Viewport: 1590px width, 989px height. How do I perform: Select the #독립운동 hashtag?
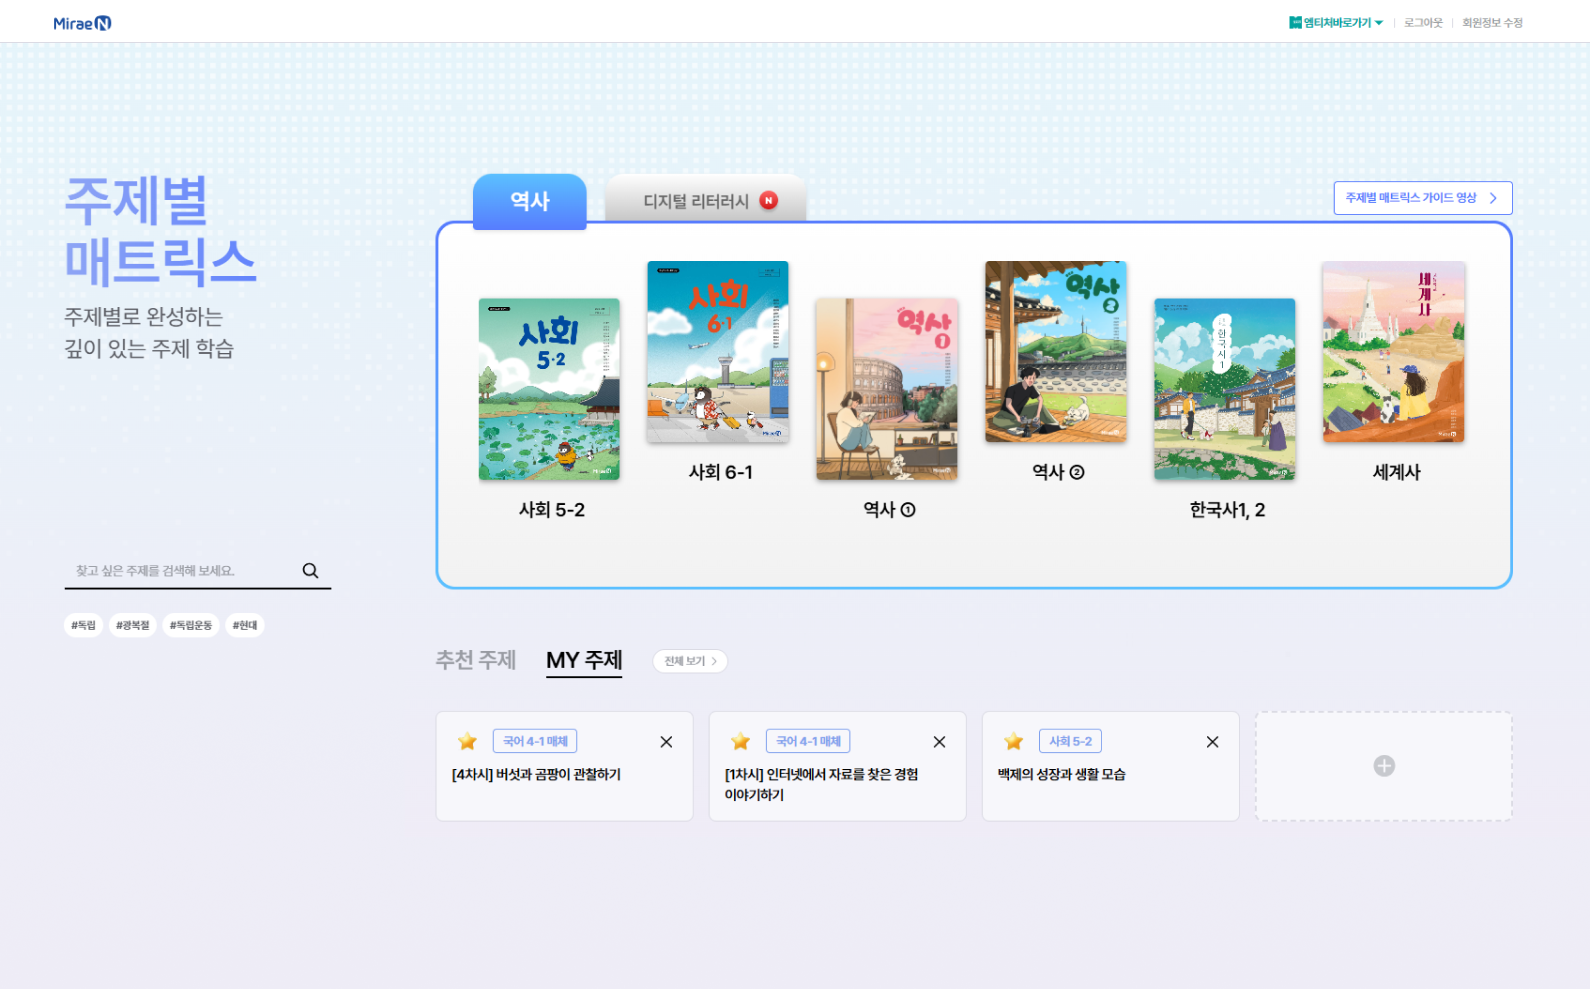[191, 625]
